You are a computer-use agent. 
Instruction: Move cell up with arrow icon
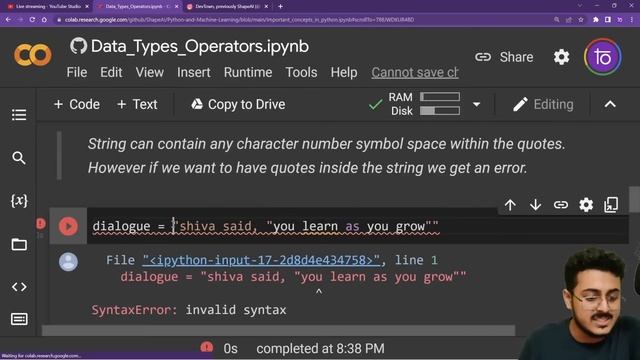click(x=510, y=204)
